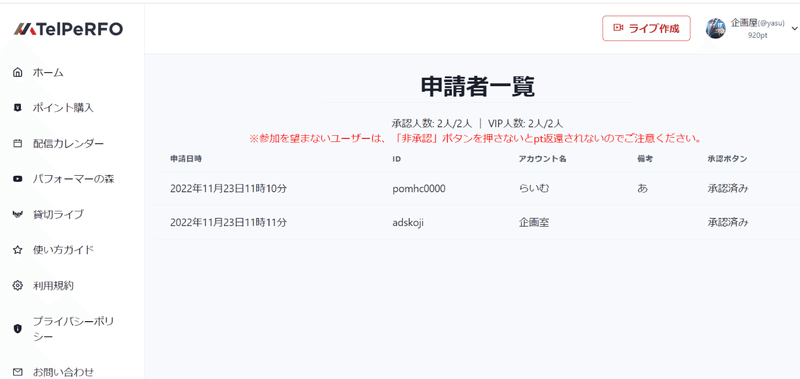The width and height of the screenshot is (800, 379).
Task: Click the account name らいむ
Action: tap(534, 189)
